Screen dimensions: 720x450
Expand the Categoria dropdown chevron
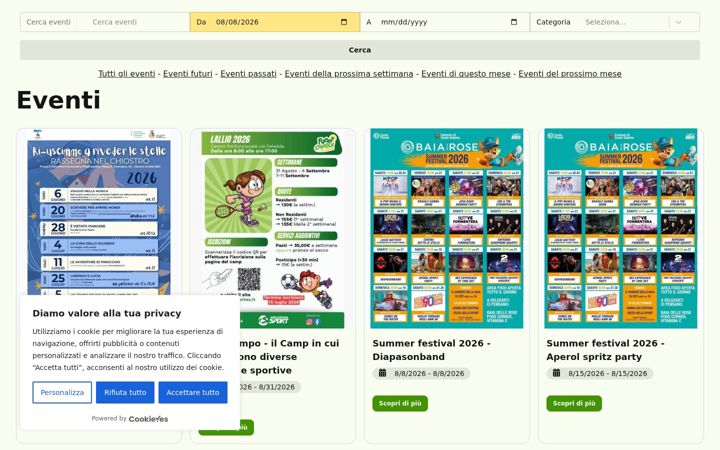pyautogui.click(x=678, y=22)
